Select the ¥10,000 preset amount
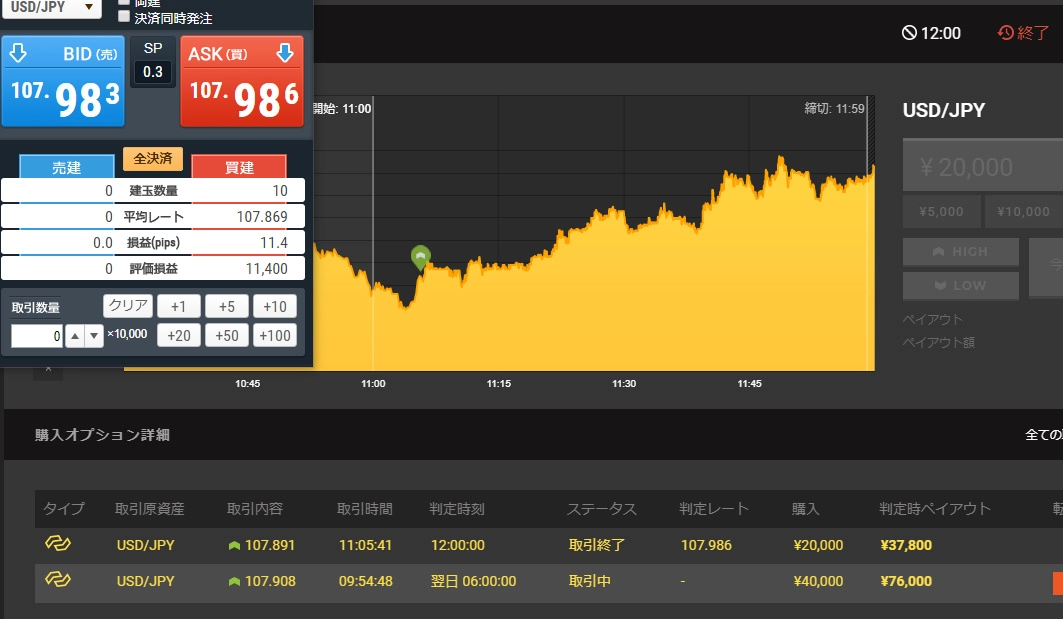 (x=1023, y=212)
